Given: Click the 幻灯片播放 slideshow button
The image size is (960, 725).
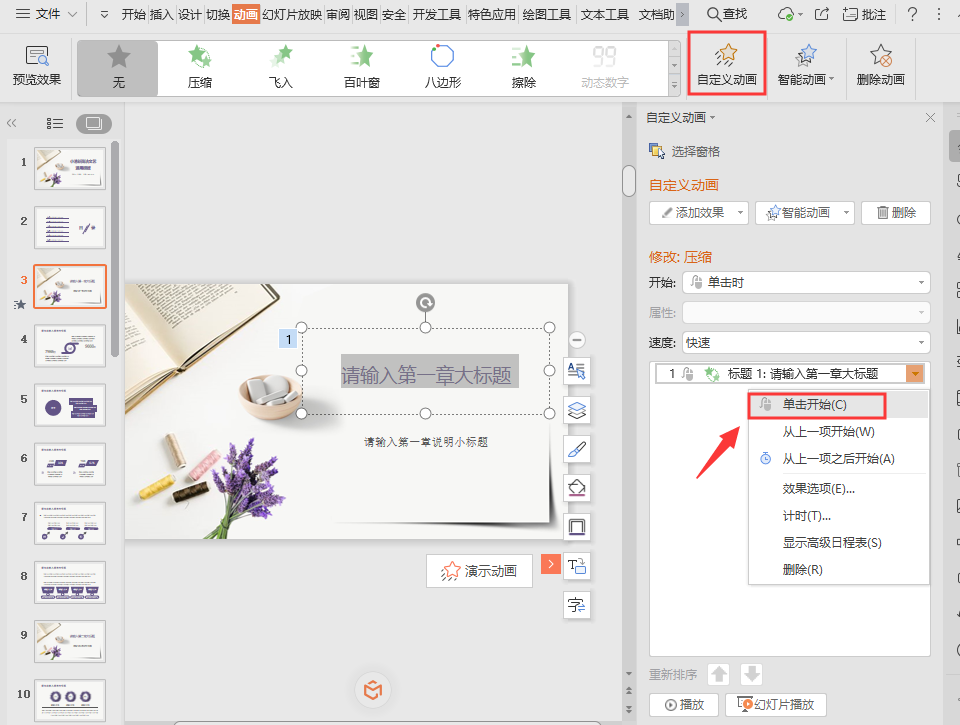Looking at the screenshot, I should [x=776, y=705].
